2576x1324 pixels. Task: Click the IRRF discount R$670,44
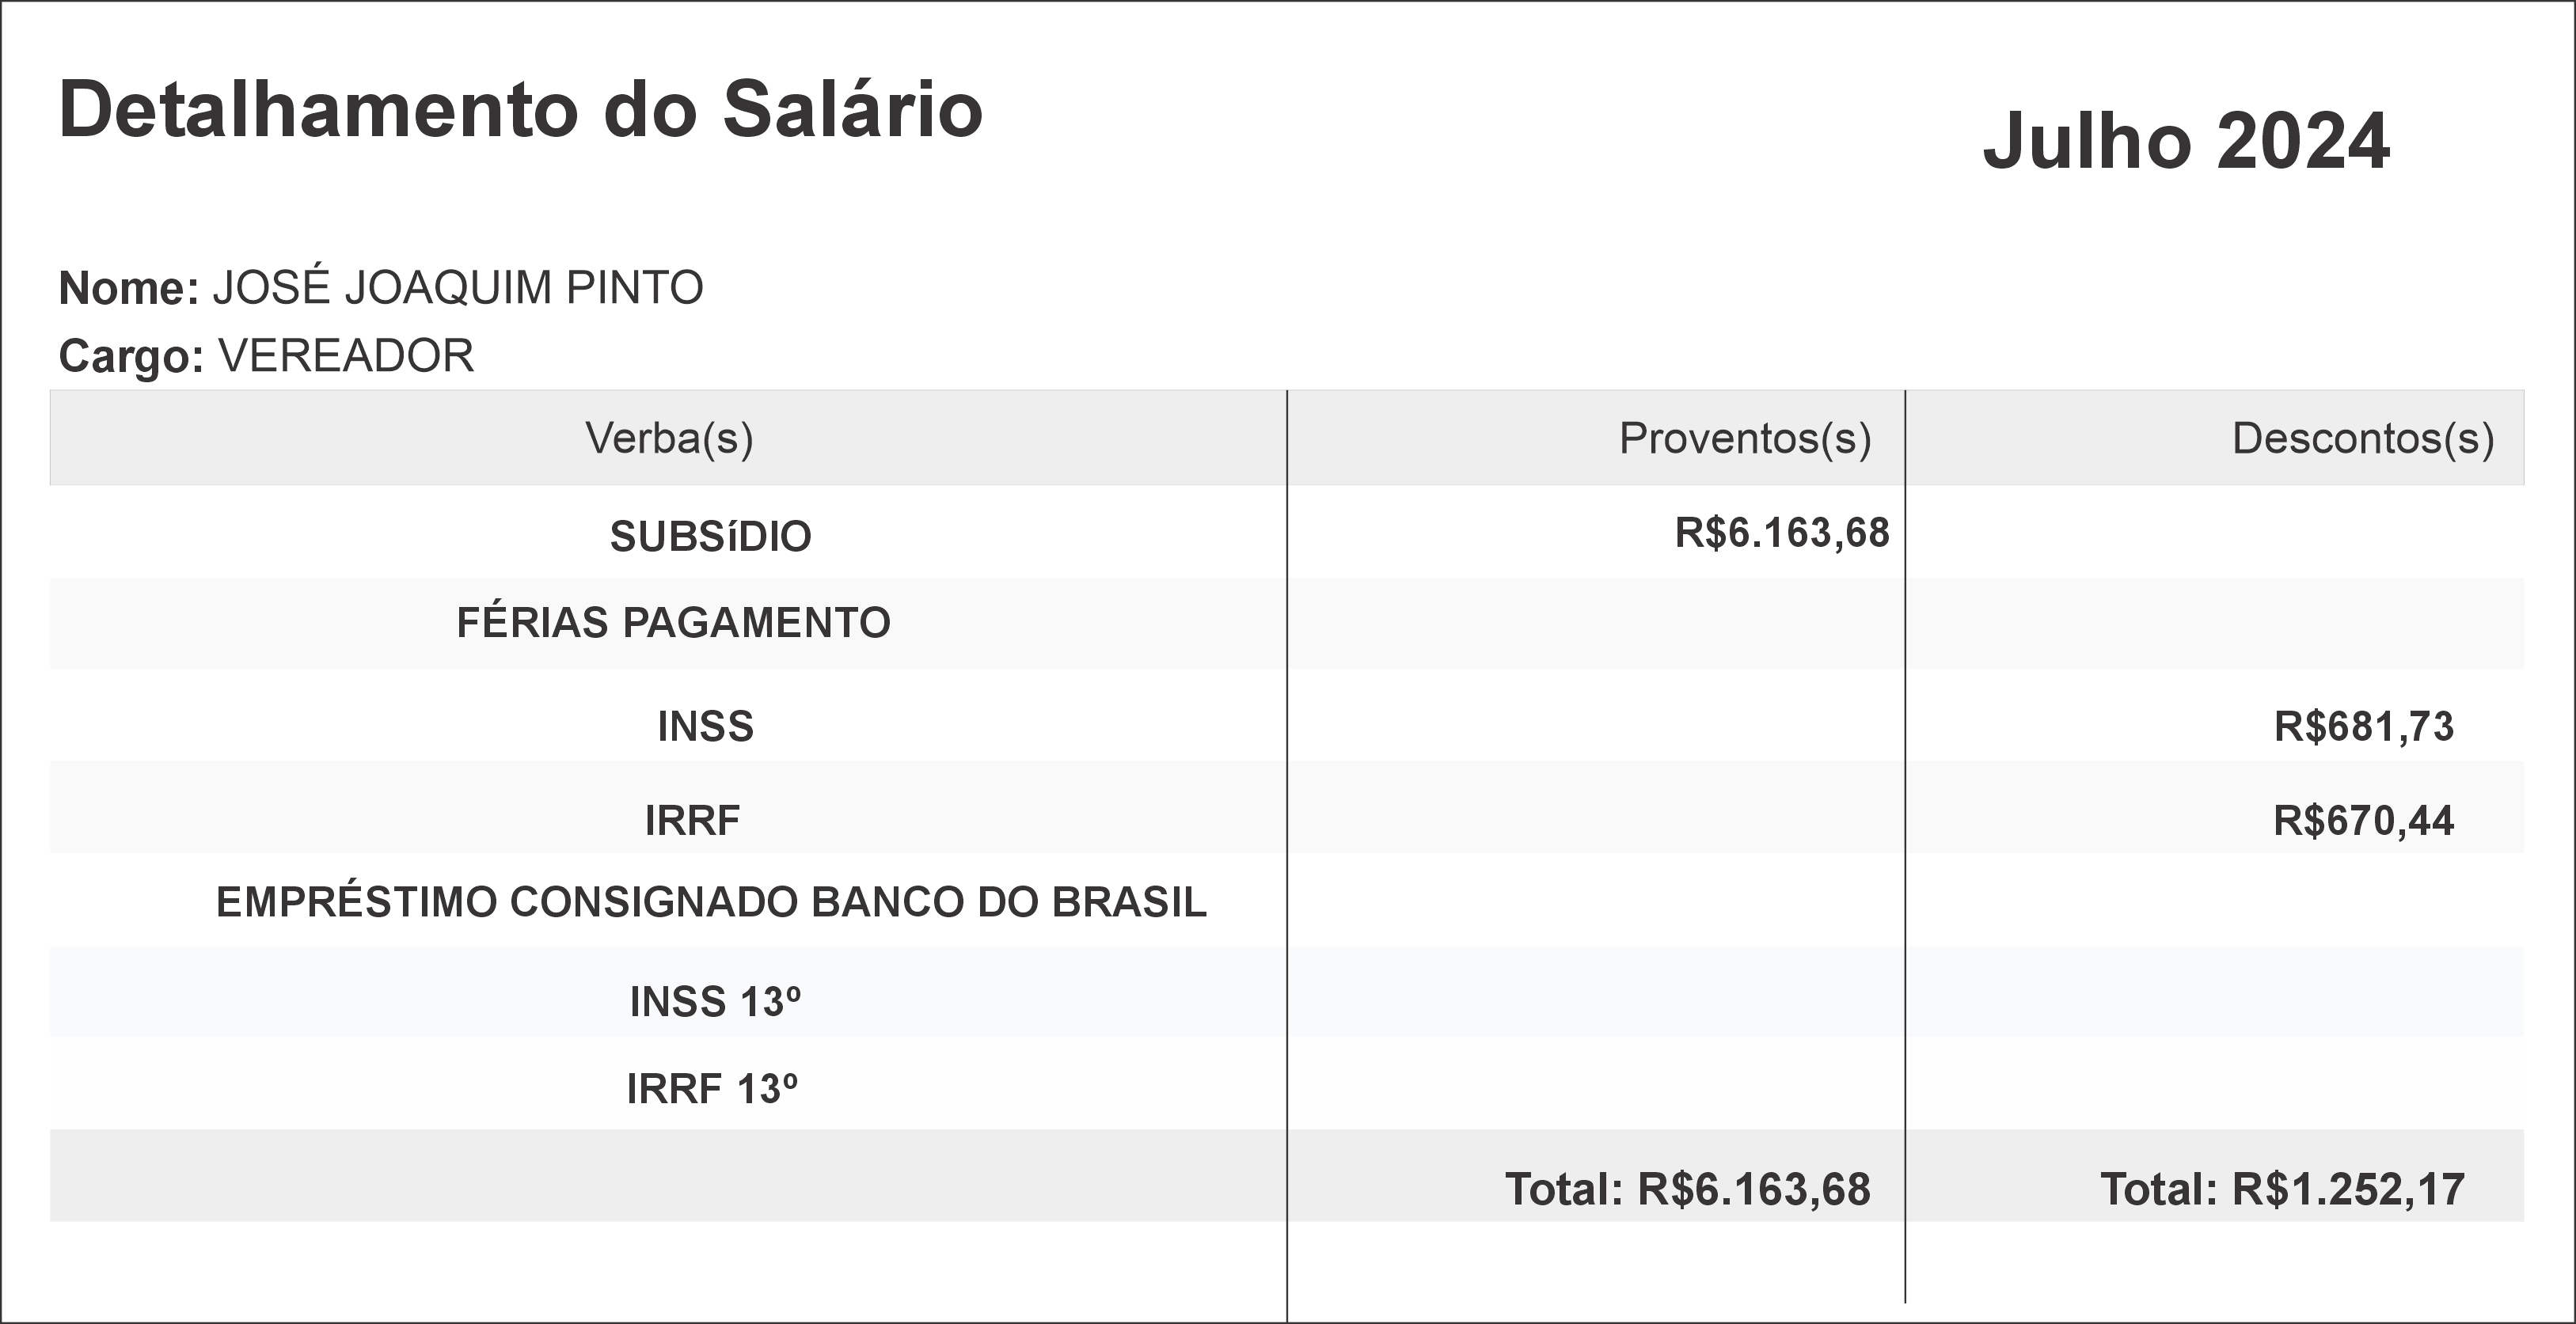pyautogui.click(x=2363, y=821)
